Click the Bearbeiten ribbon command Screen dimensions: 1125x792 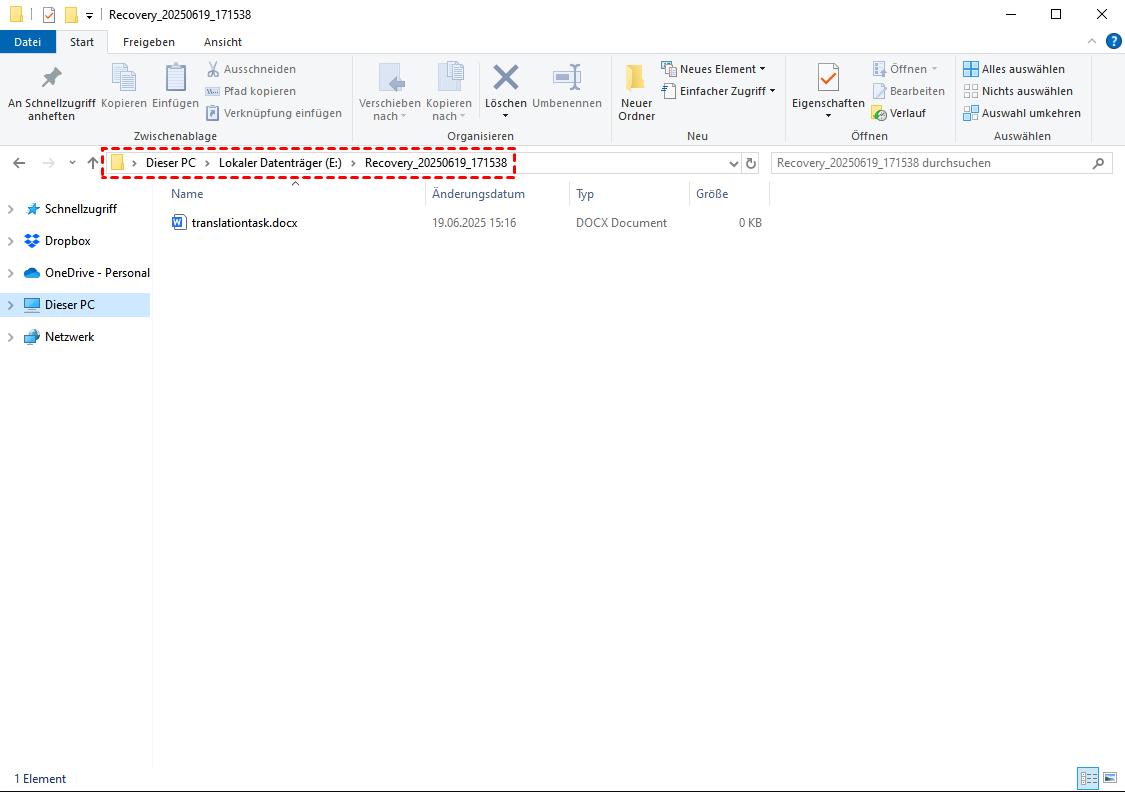point(908,91)
